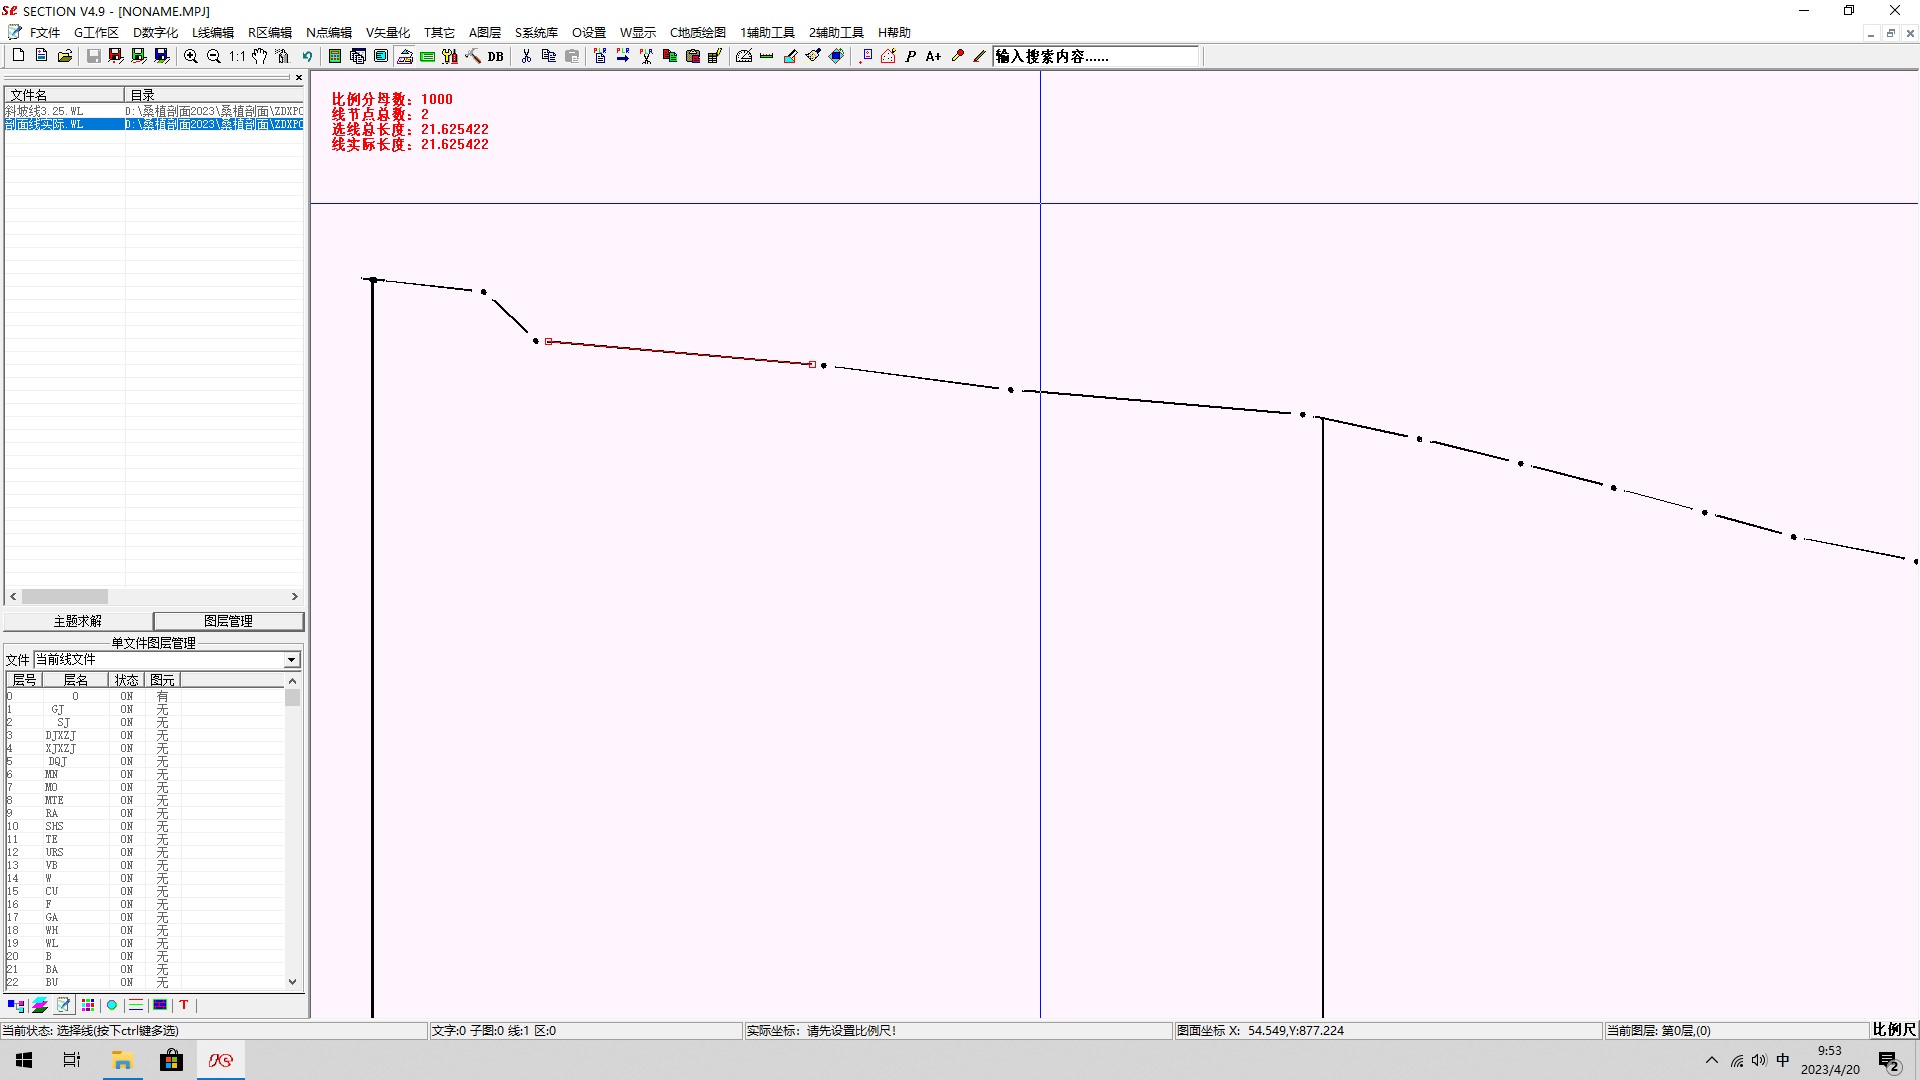Click the blue save disk icon
This screenshot has width=1920, height=1080.
(162, 56)
